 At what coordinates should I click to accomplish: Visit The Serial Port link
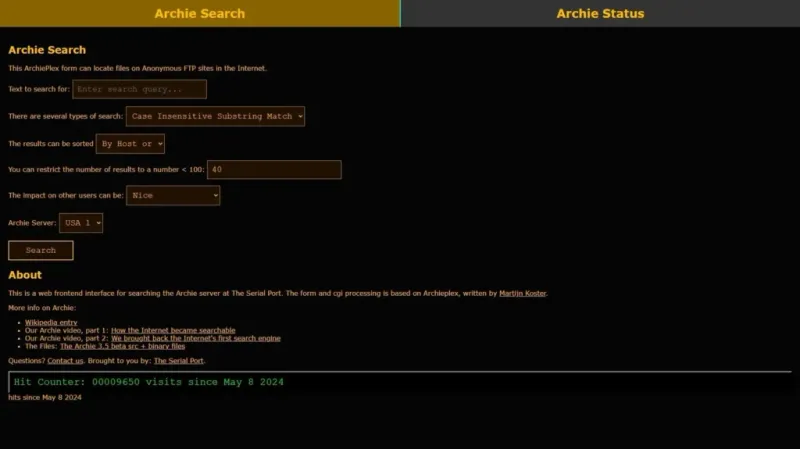coord(179,361)
